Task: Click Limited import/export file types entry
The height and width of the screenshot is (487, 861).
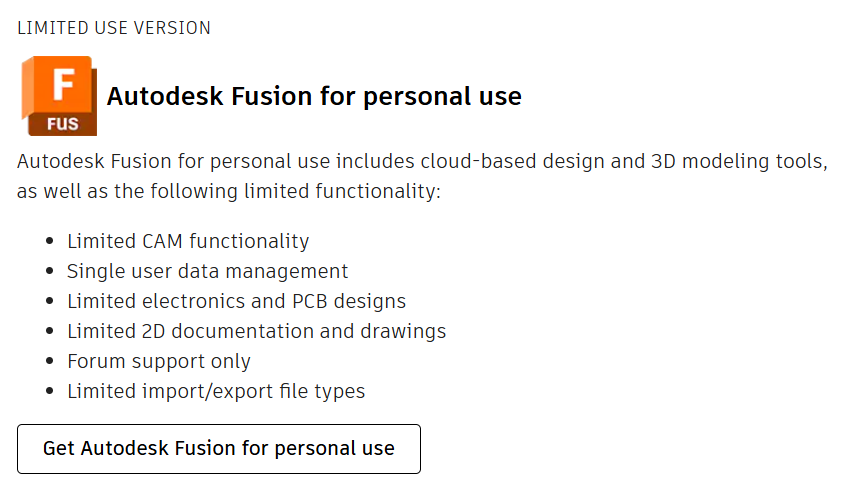Action: (216, 391)
